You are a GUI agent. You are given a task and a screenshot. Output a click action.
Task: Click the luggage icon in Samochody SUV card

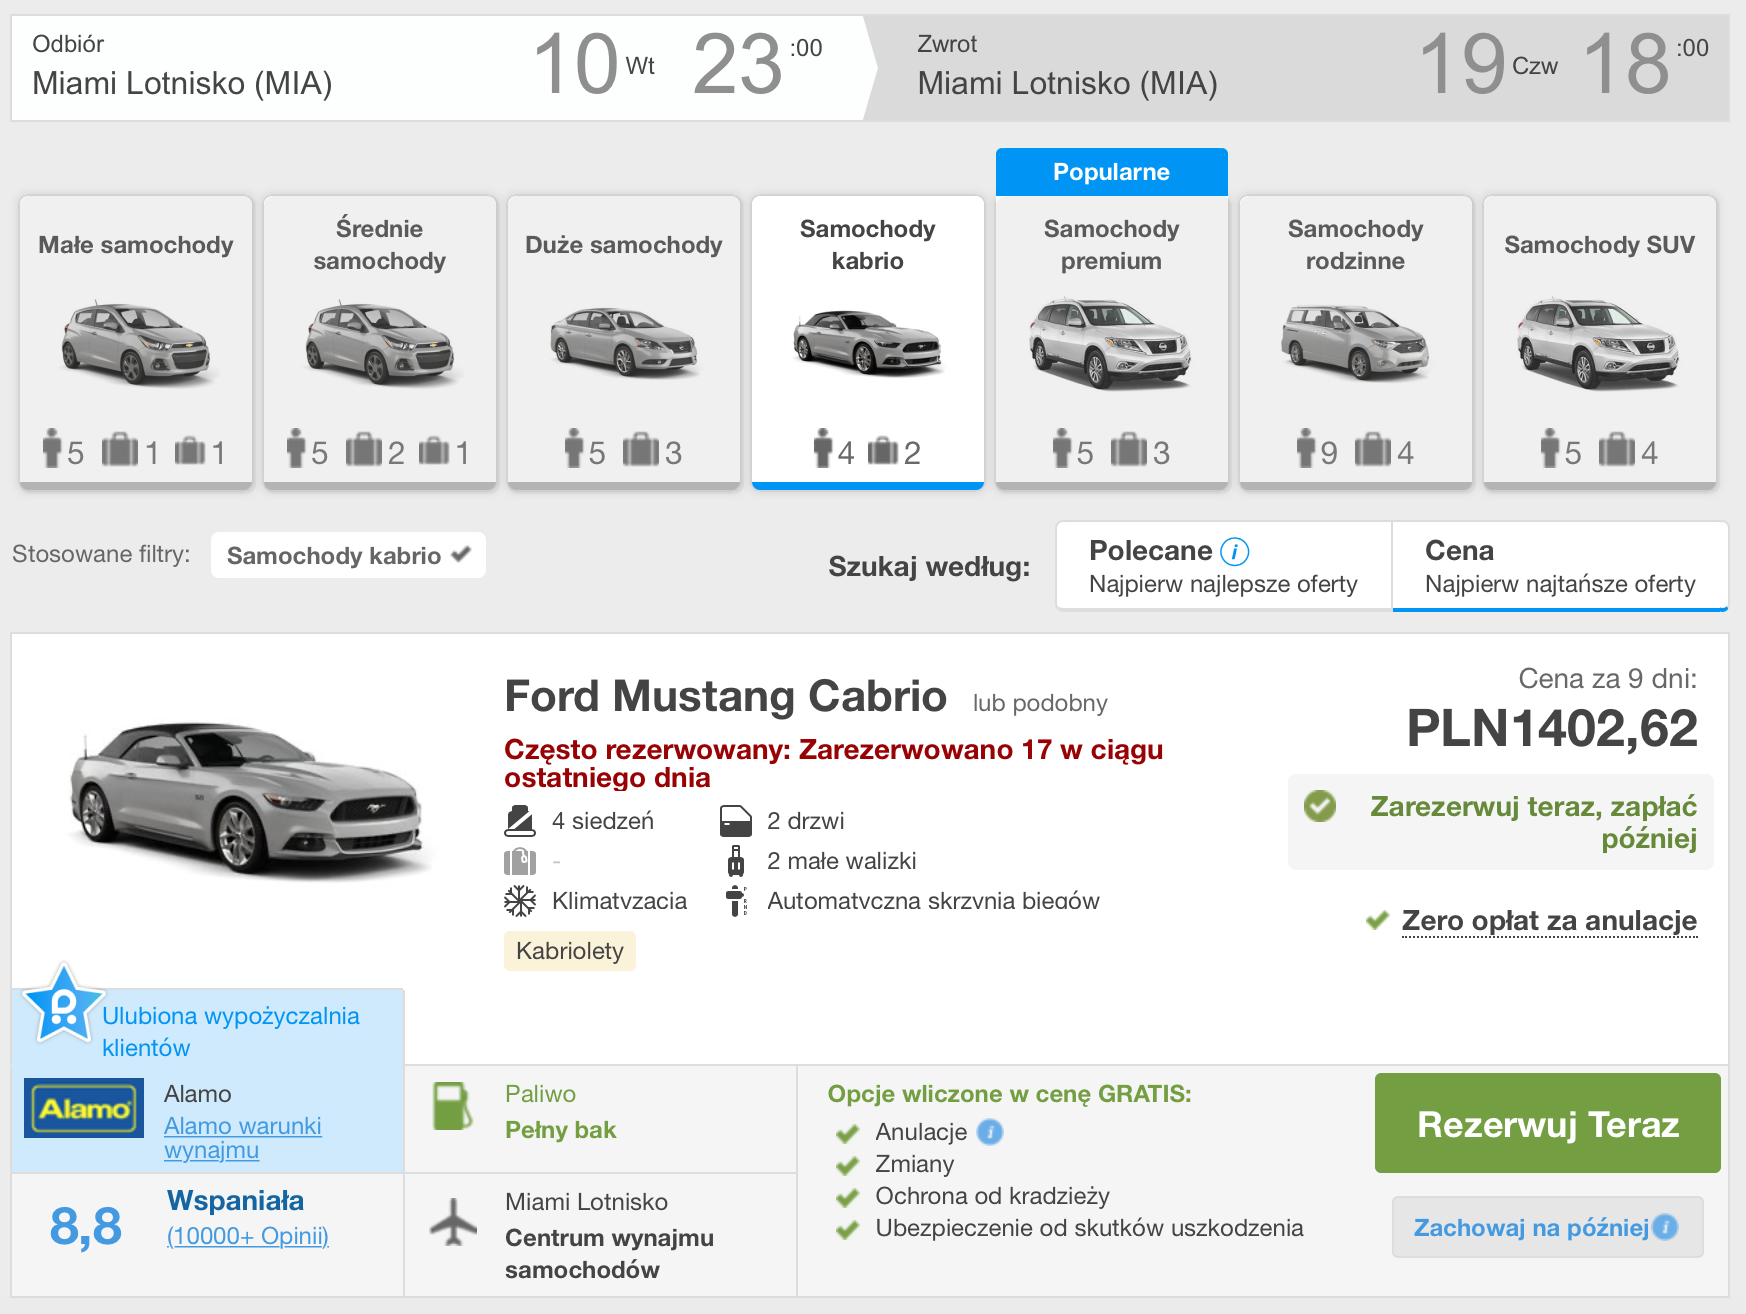coord(1617,450)
